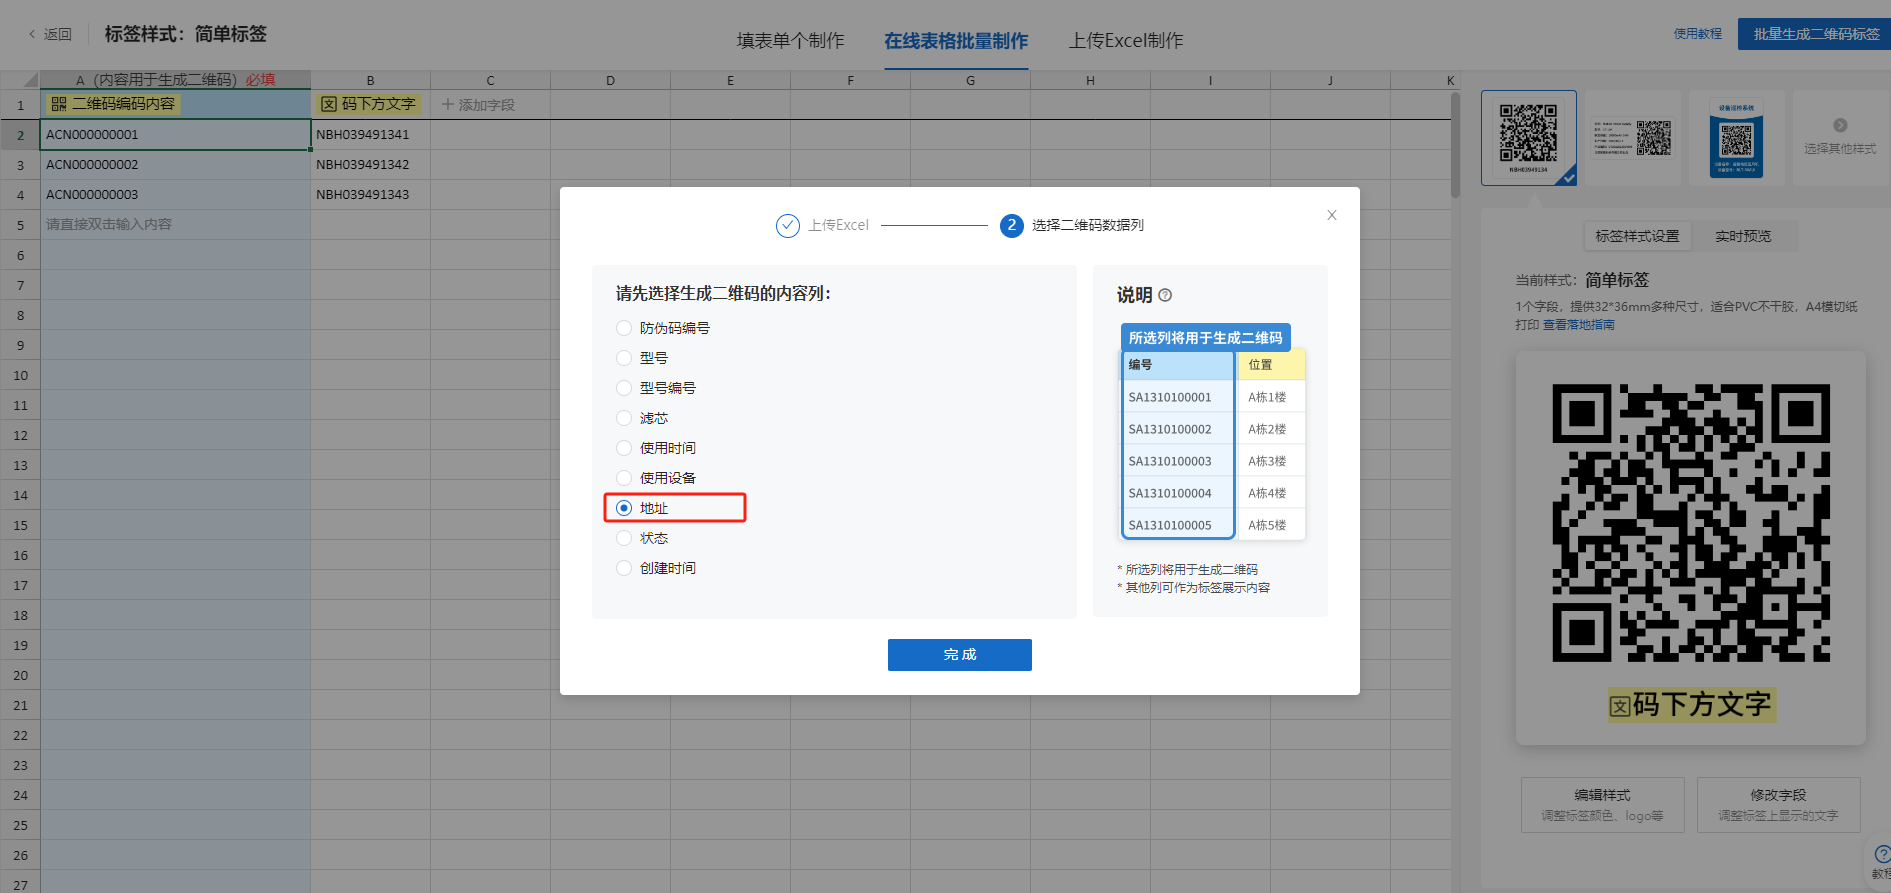Open the 查看落地指南 link
This screenshot has height=893, width=1891.
(1578, 325)
